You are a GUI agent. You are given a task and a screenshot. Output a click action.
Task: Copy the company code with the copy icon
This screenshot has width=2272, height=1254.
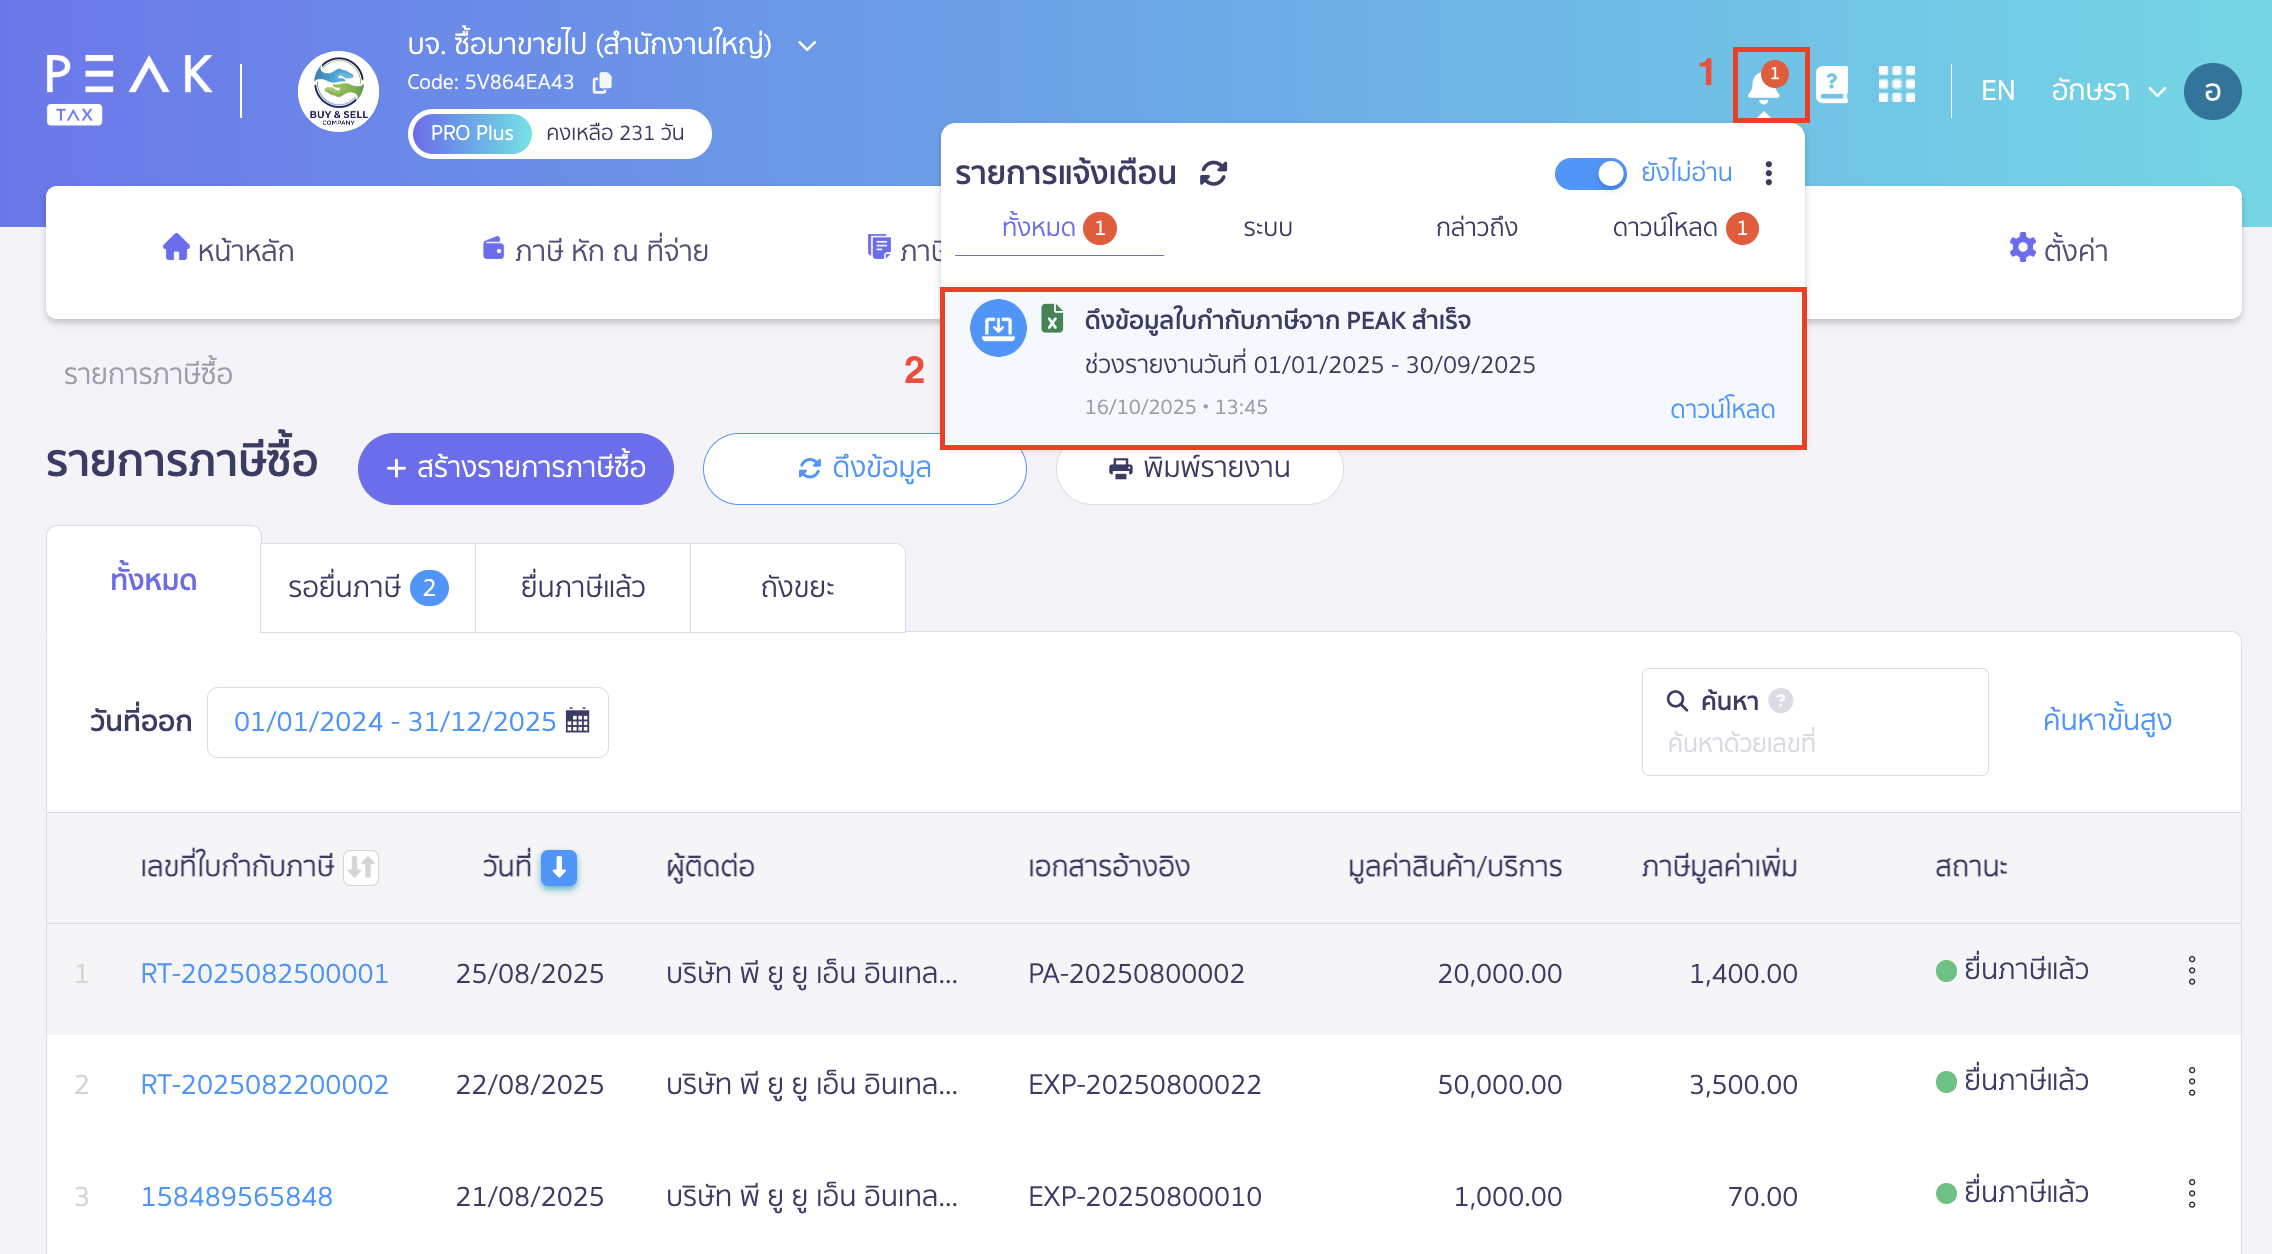pos(601,82)
